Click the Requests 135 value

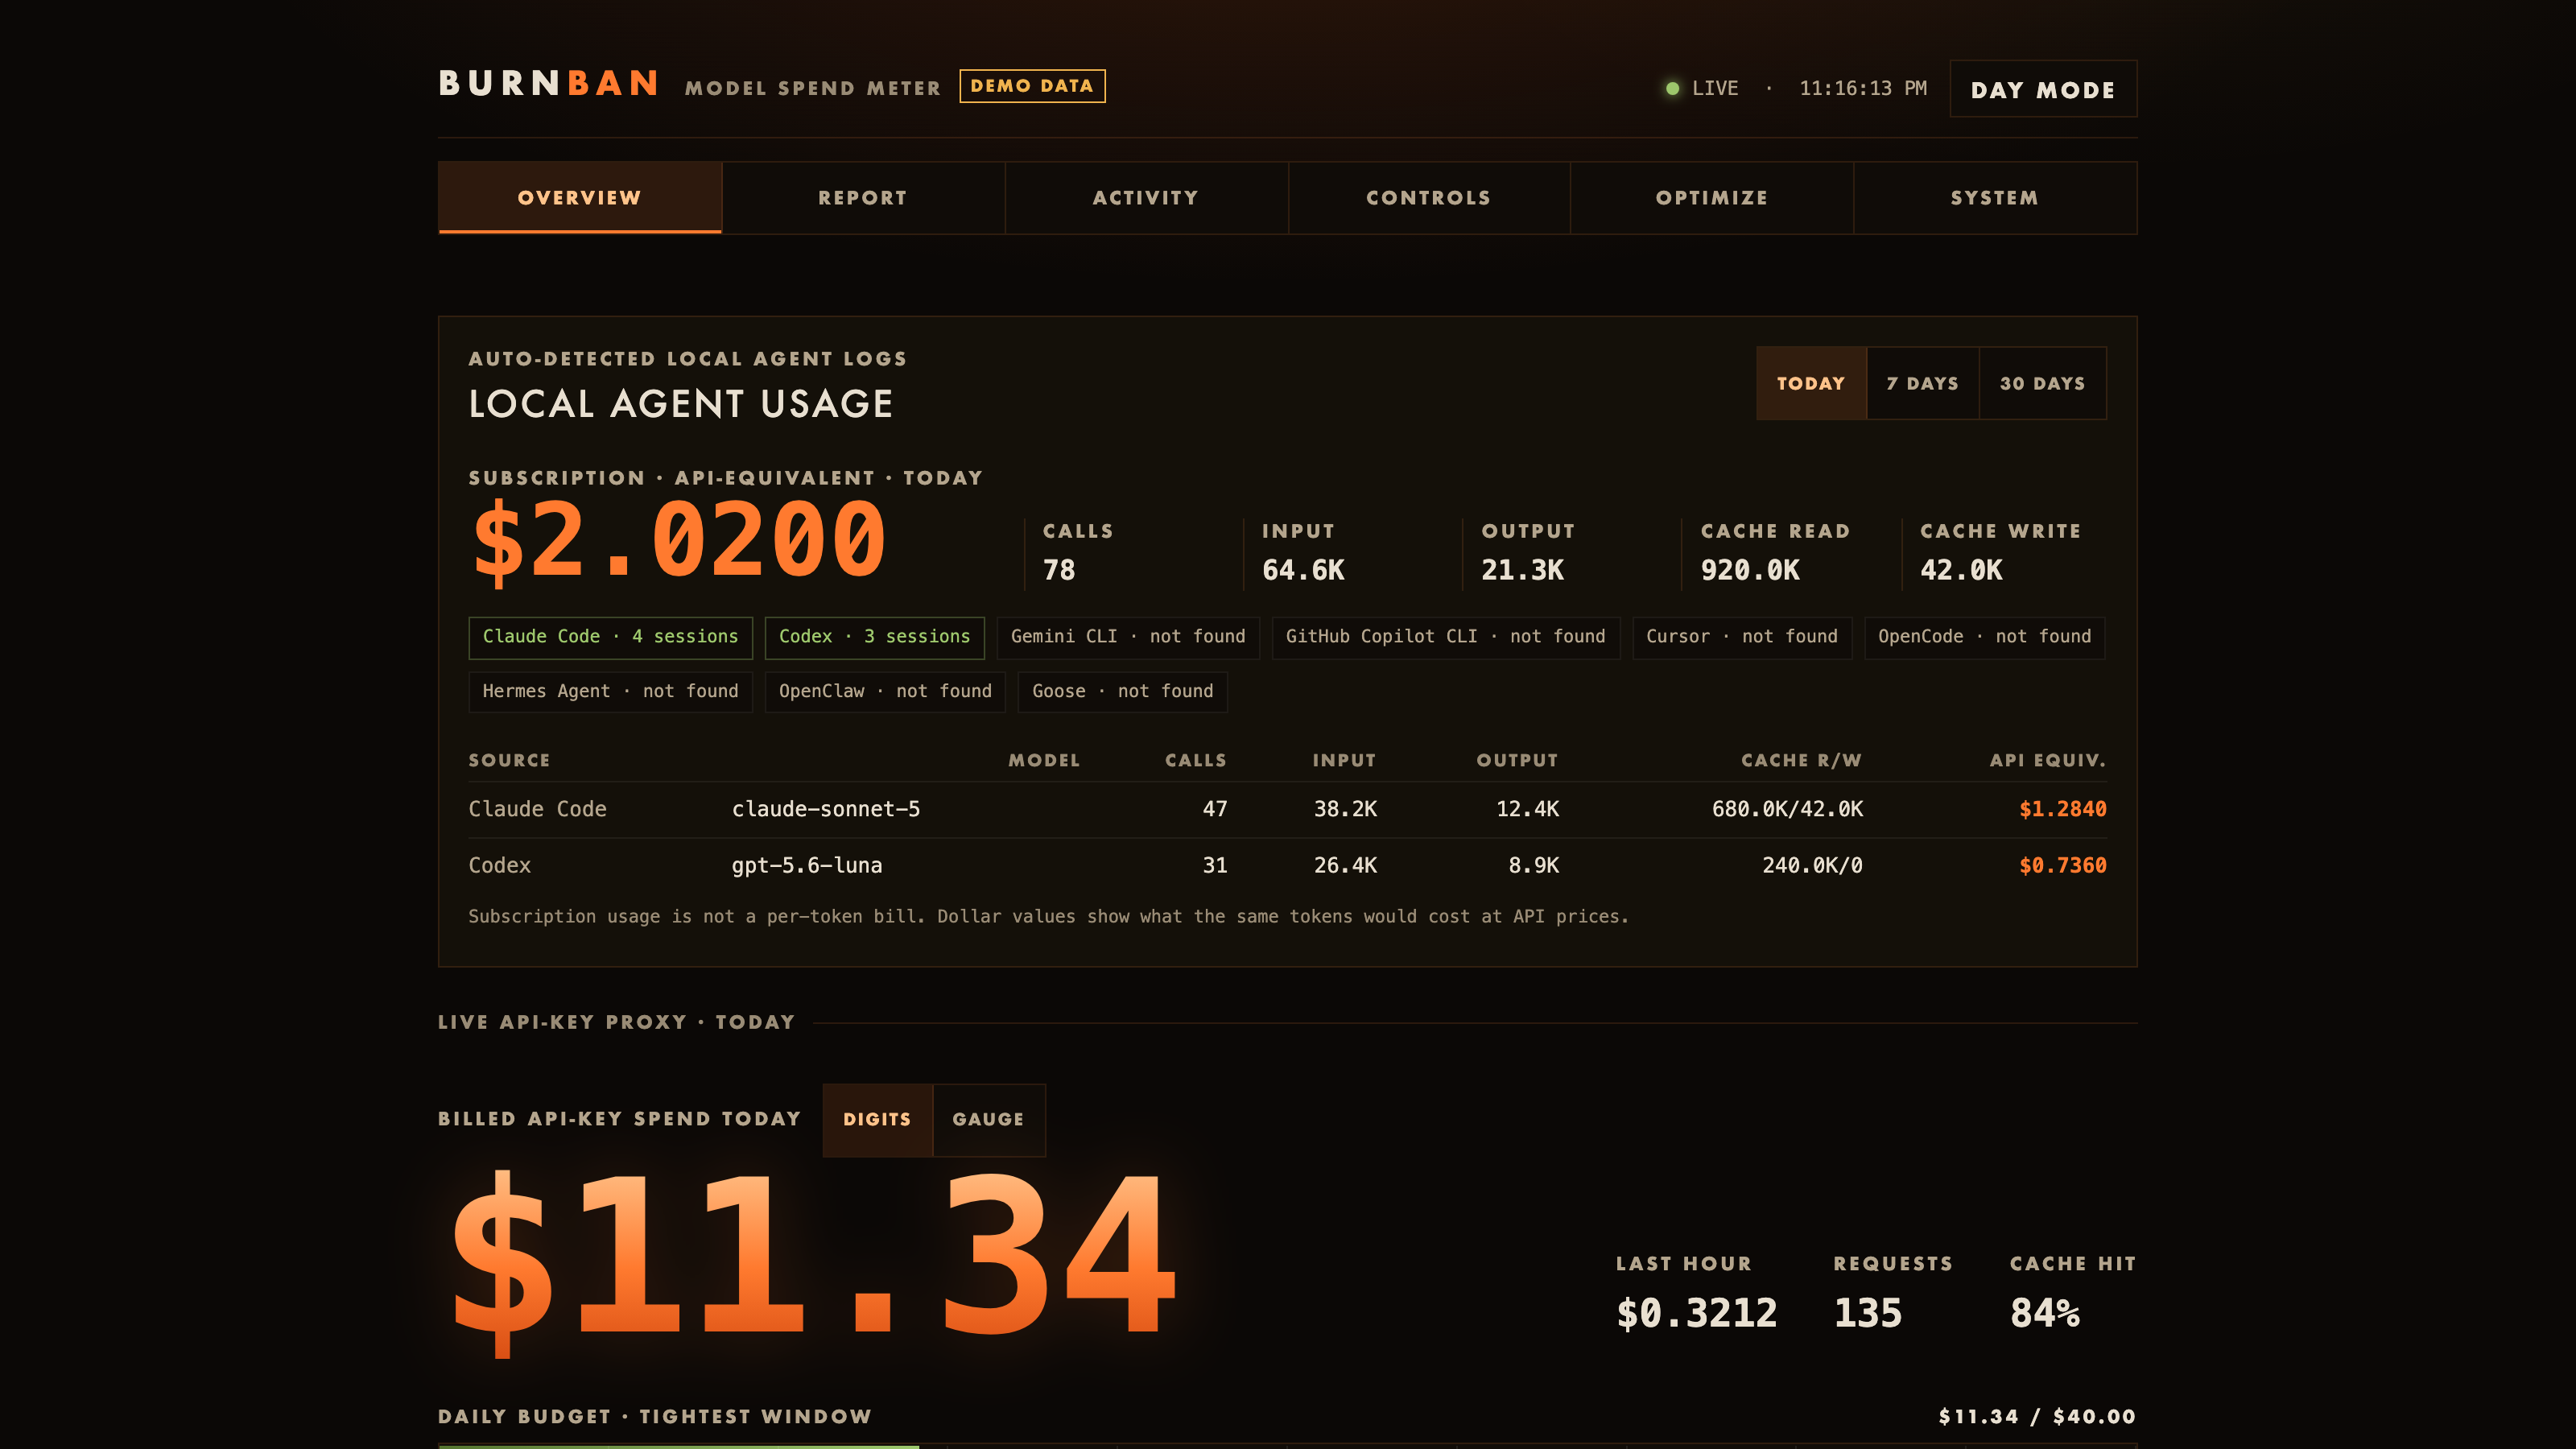tap(1867, 1313)
